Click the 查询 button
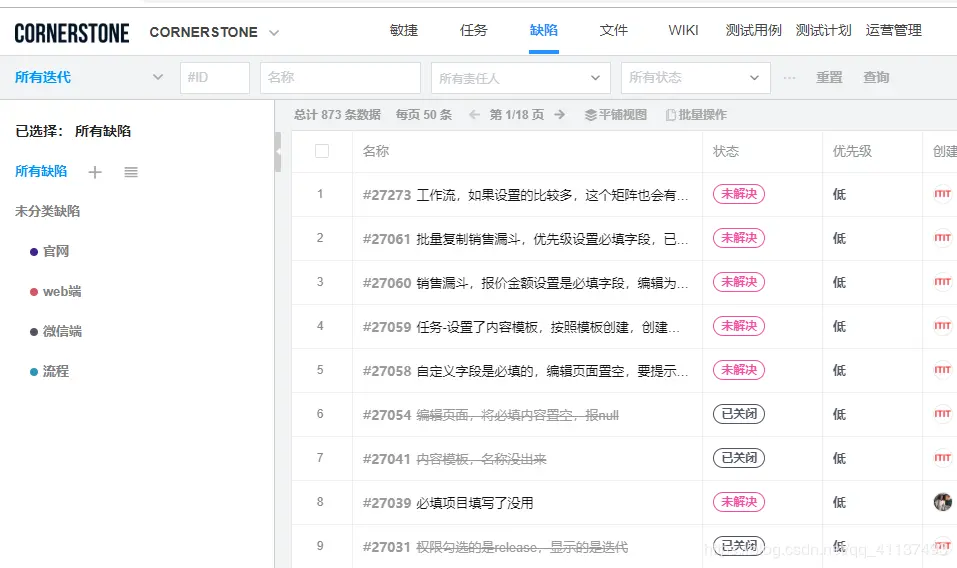 coord(876,77)
